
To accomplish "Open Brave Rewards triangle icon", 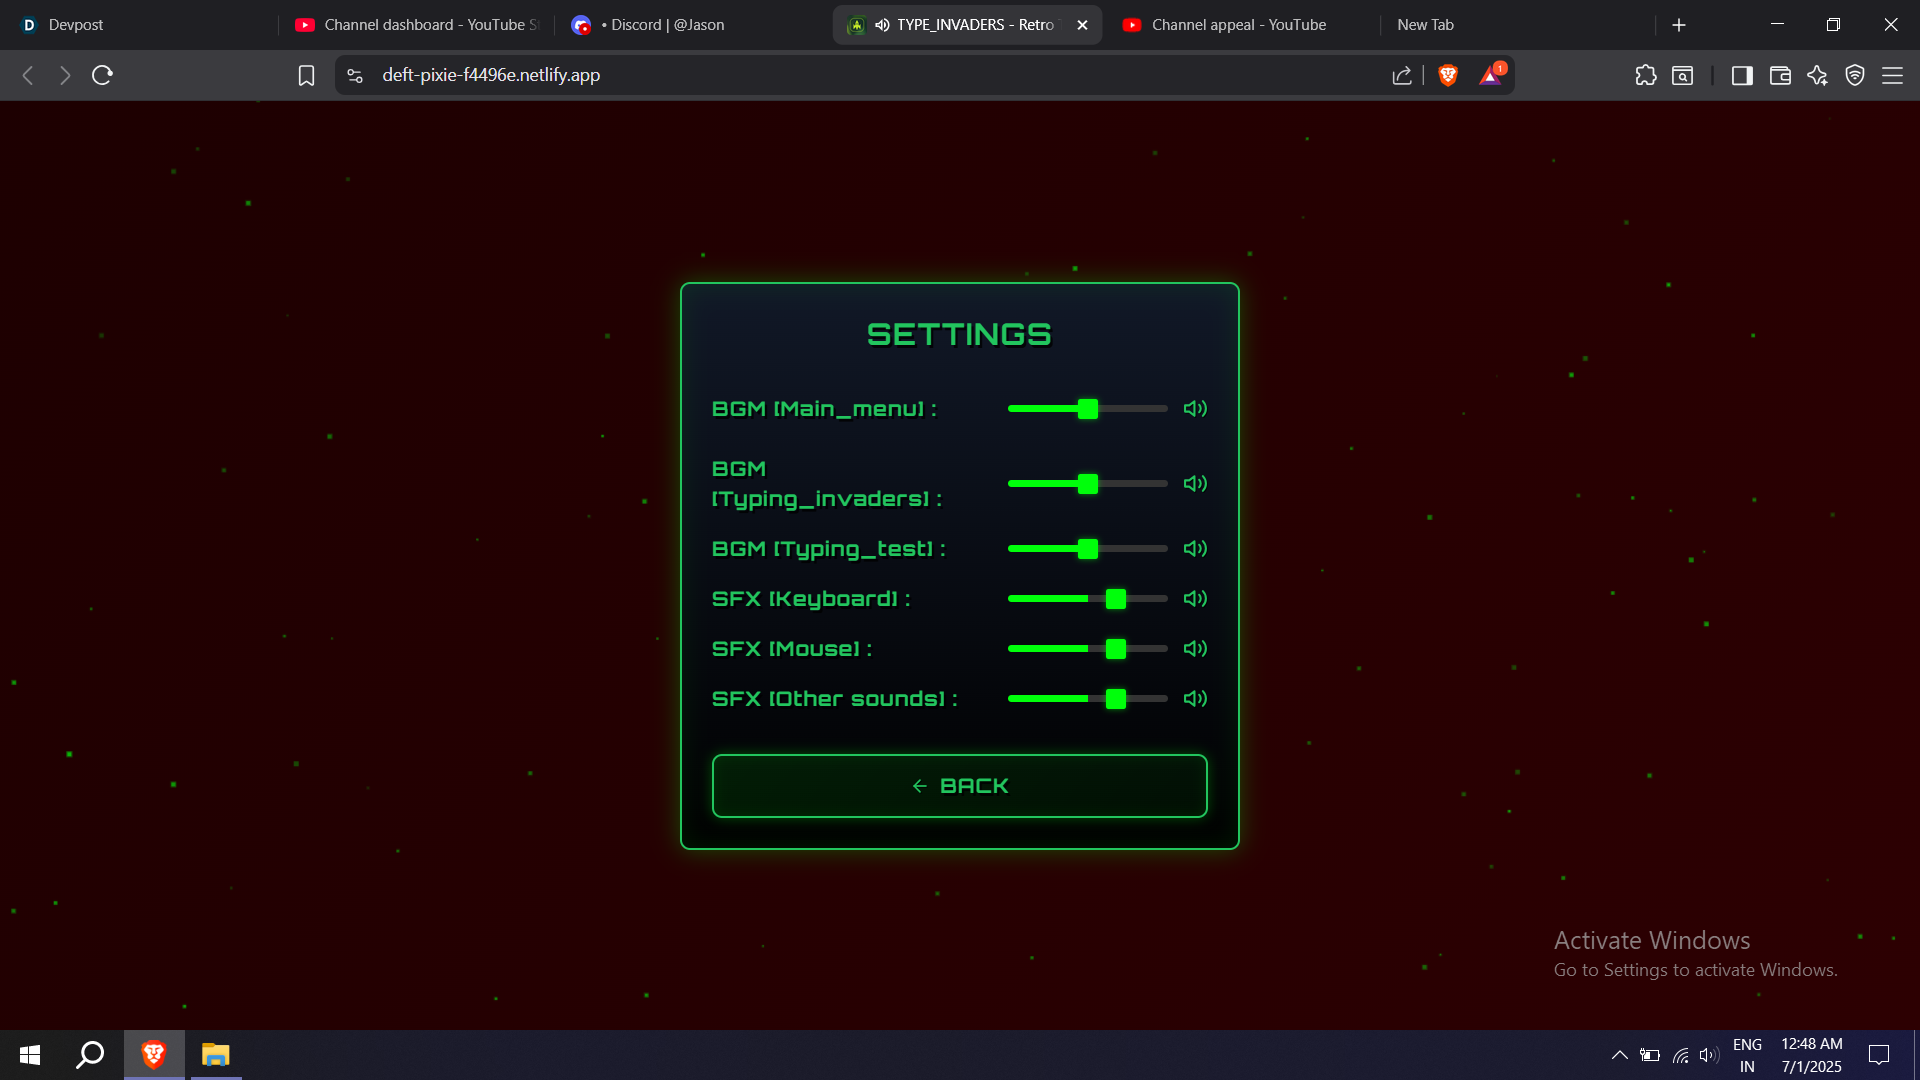I will pos(1490,75).
